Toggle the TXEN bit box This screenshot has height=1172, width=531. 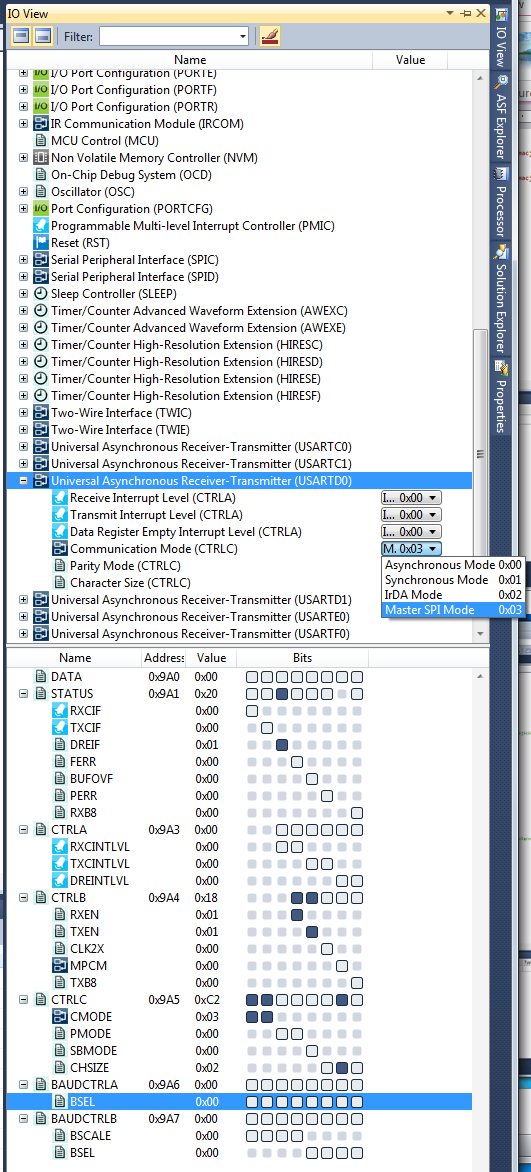(x=312, y=932)
